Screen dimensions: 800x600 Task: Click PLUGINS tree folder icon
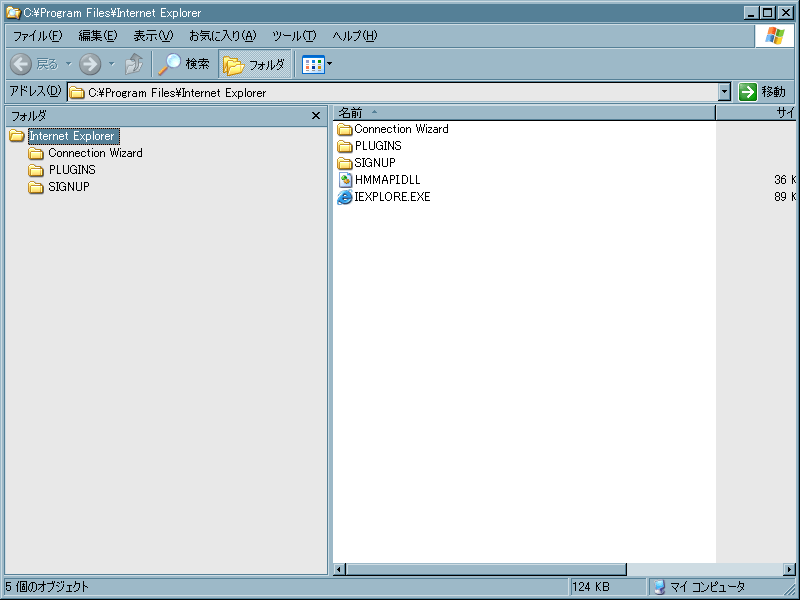click(36, 170)
